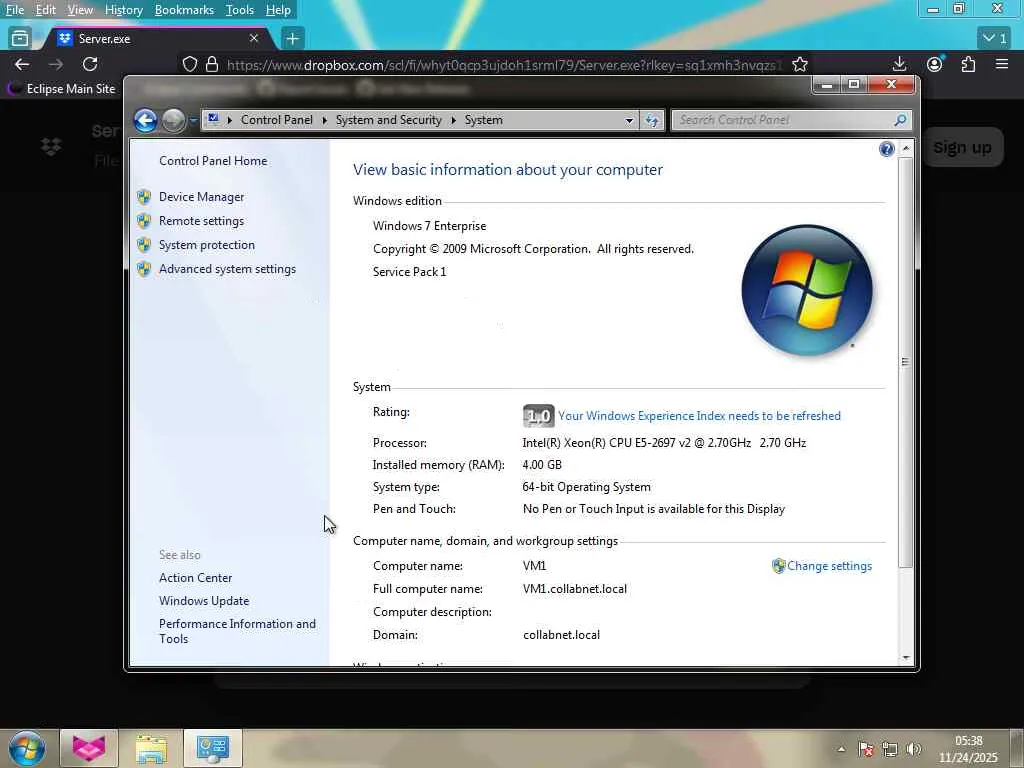The width and height of the screenshot is (1024, 768).
Task: Click the vertical scrollbar thumb in System window
Action: click(x=905, y=362)
